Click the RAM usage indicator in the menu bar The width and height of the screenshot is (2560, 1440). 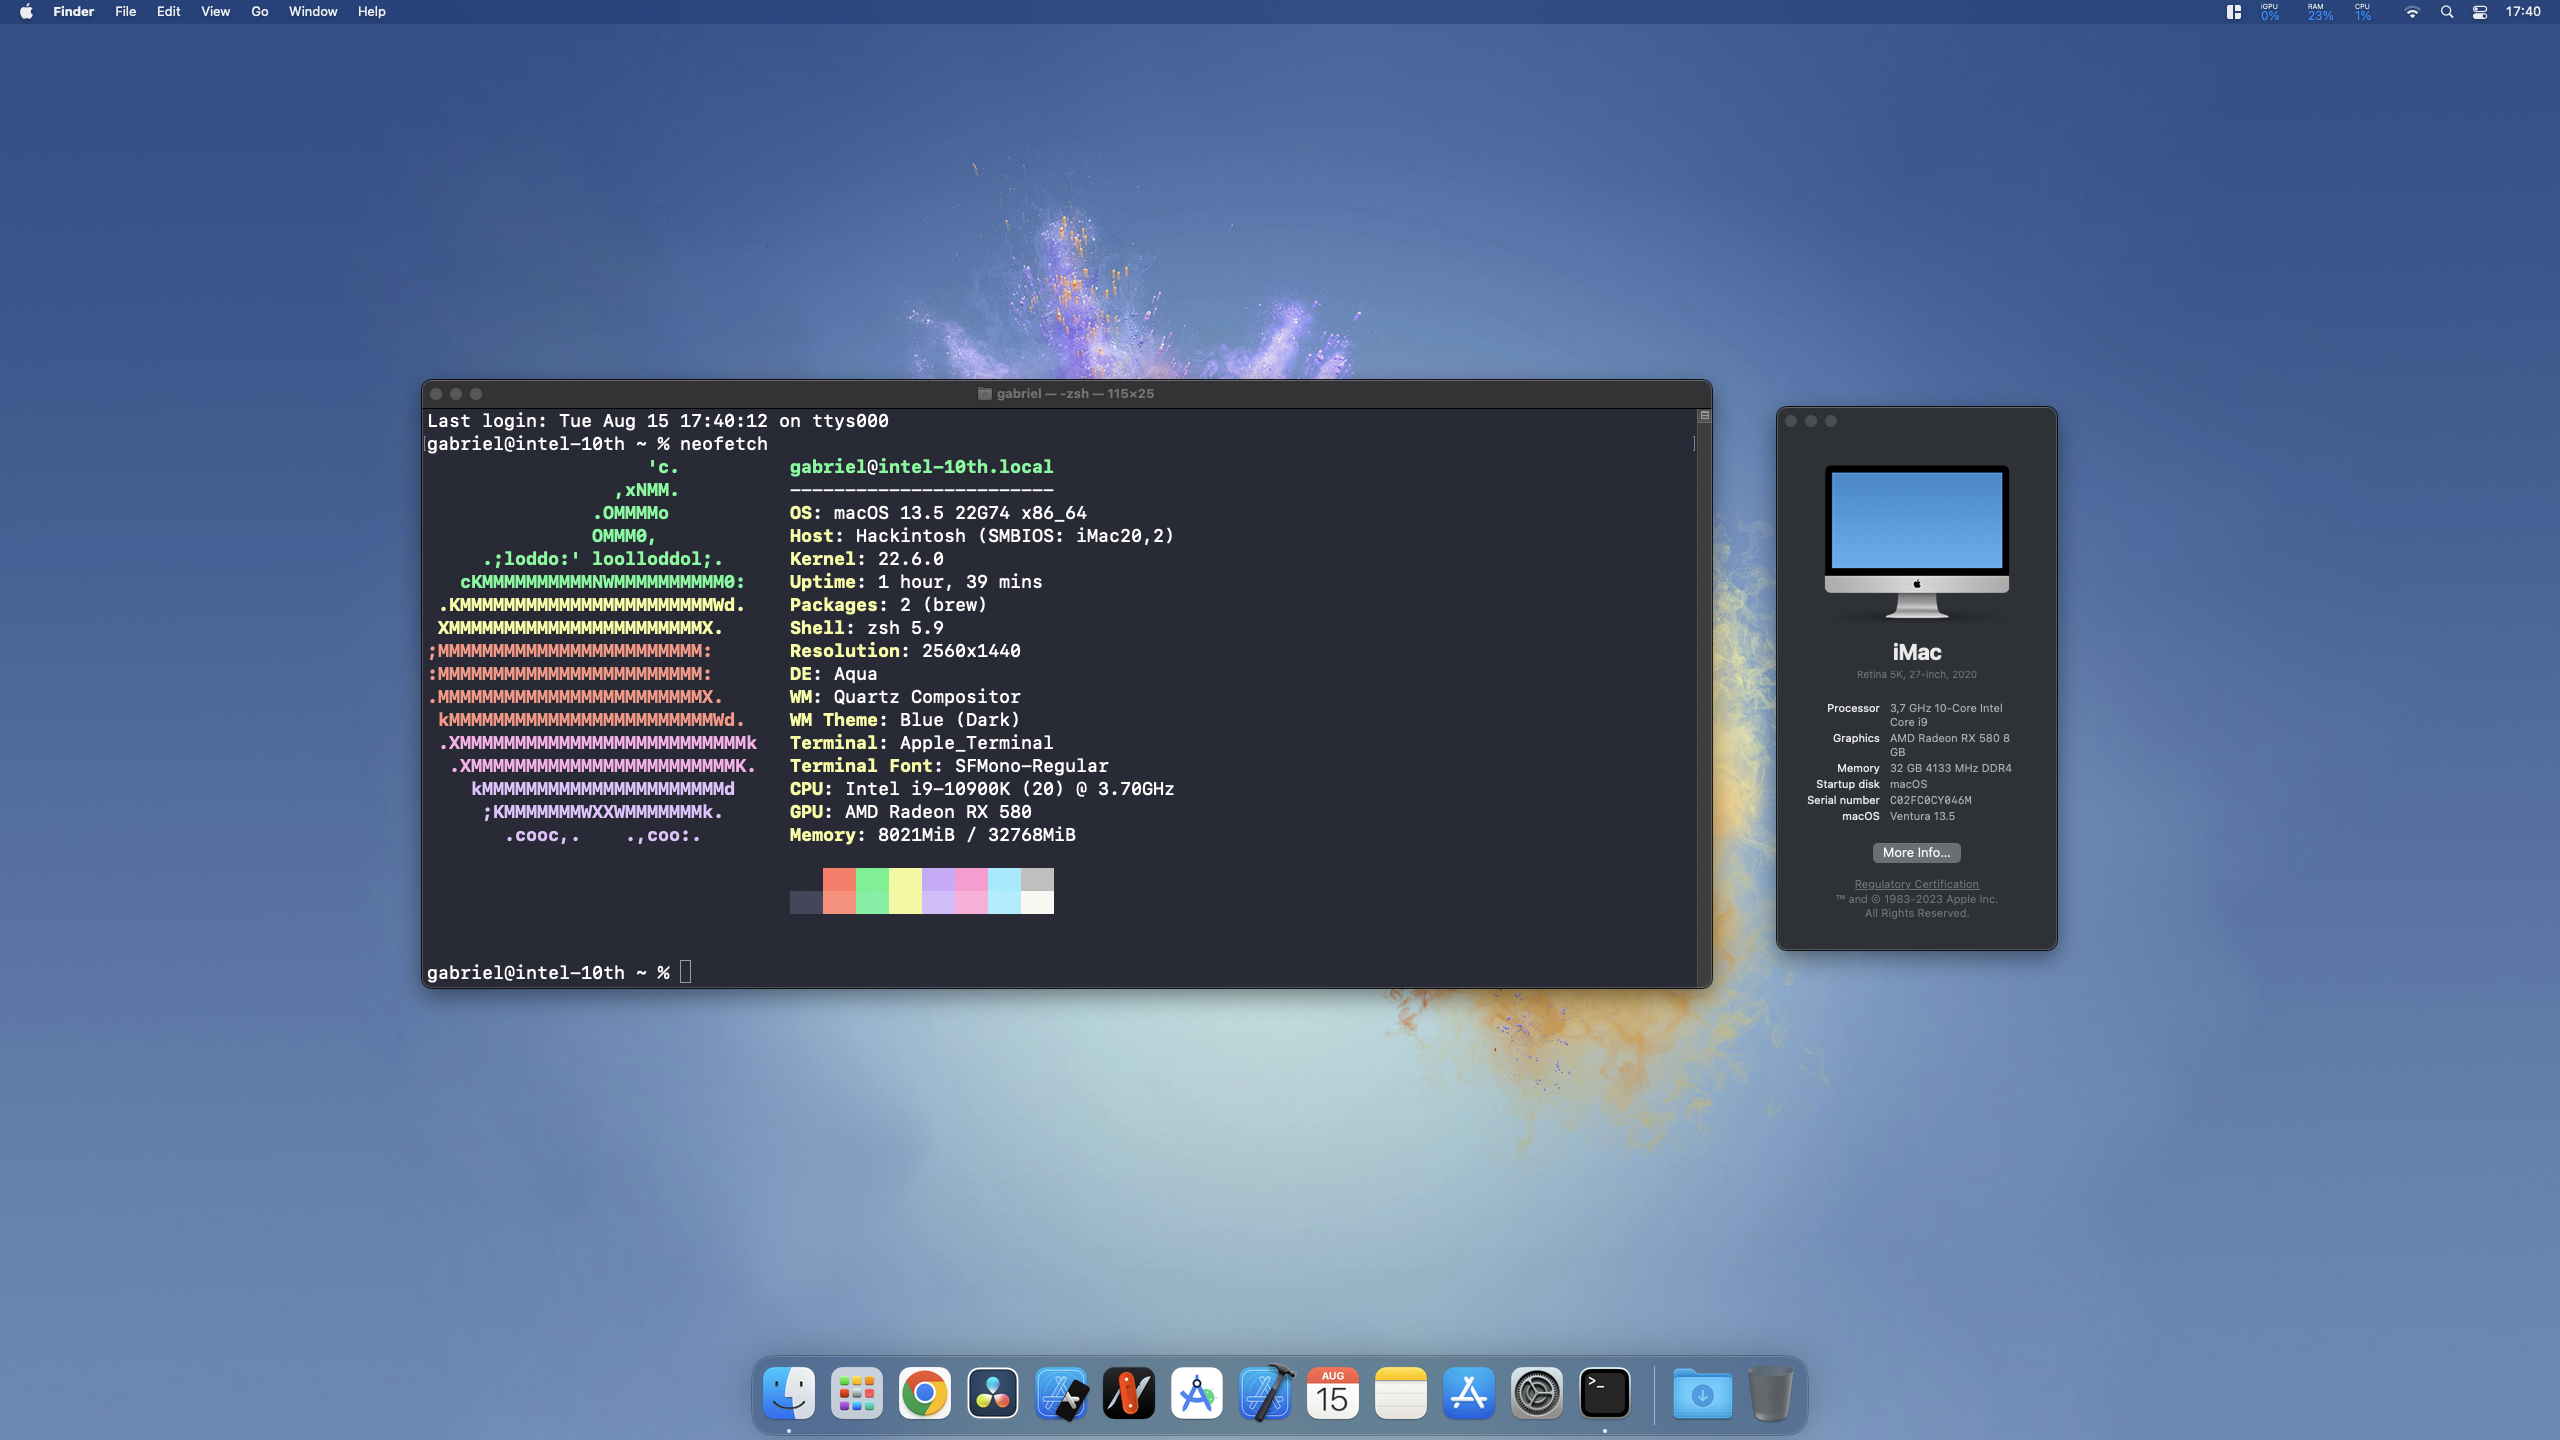coord(2317,12)
